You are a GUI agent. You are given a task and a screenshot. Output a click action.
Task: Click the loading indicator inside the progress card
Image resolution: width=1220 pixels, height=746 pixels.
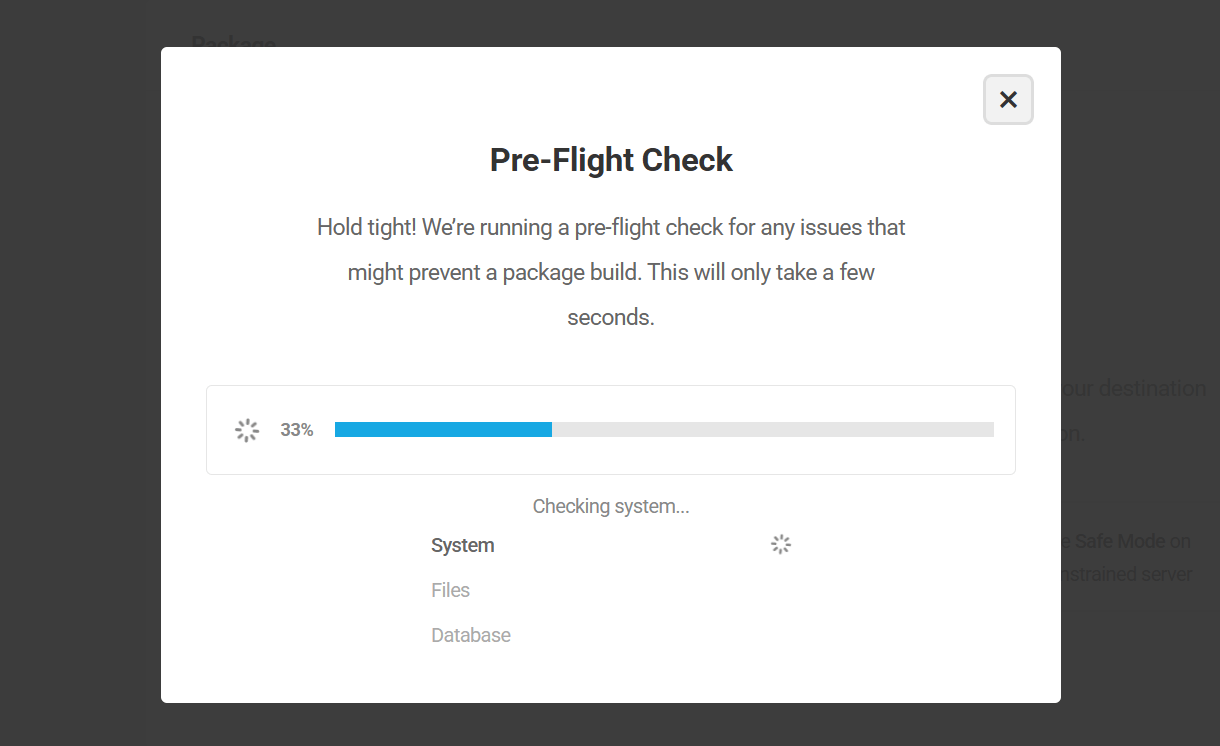pos(246,429)
